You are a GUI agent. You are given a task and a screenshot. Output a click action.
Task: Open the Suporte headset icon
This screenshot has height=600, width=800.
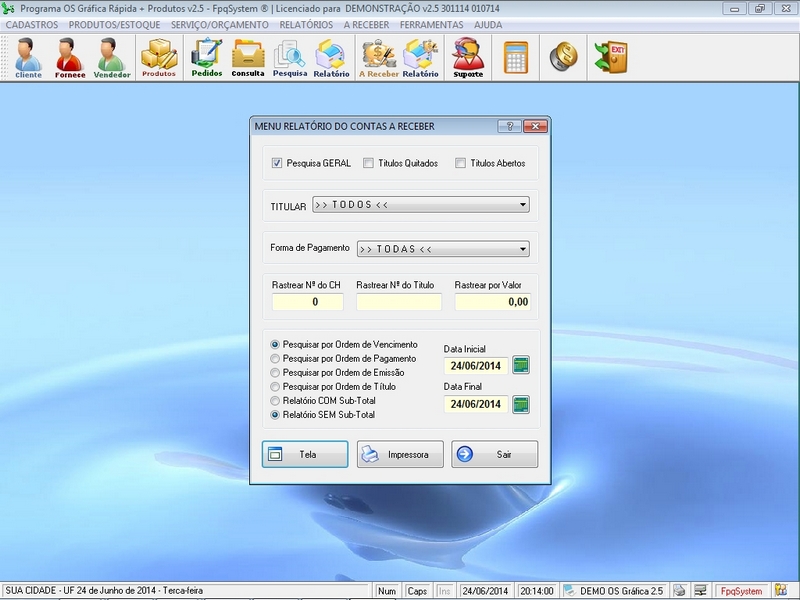coord(468,58)
